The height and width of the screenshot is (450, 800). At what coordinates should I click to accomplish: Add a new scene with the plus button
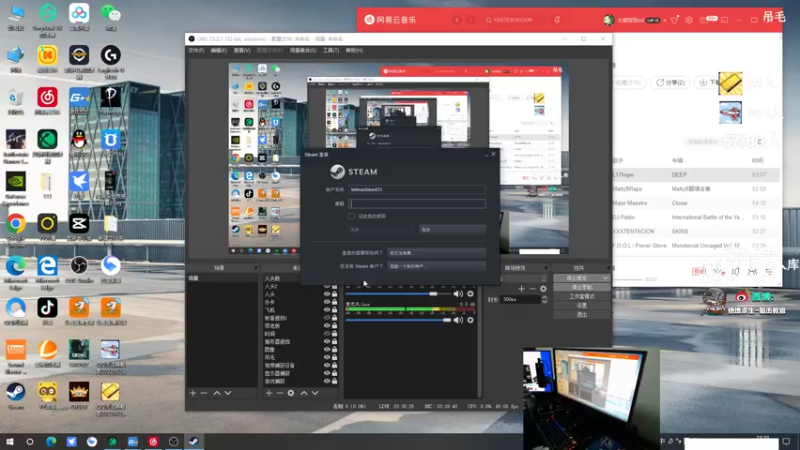(193, 393)
